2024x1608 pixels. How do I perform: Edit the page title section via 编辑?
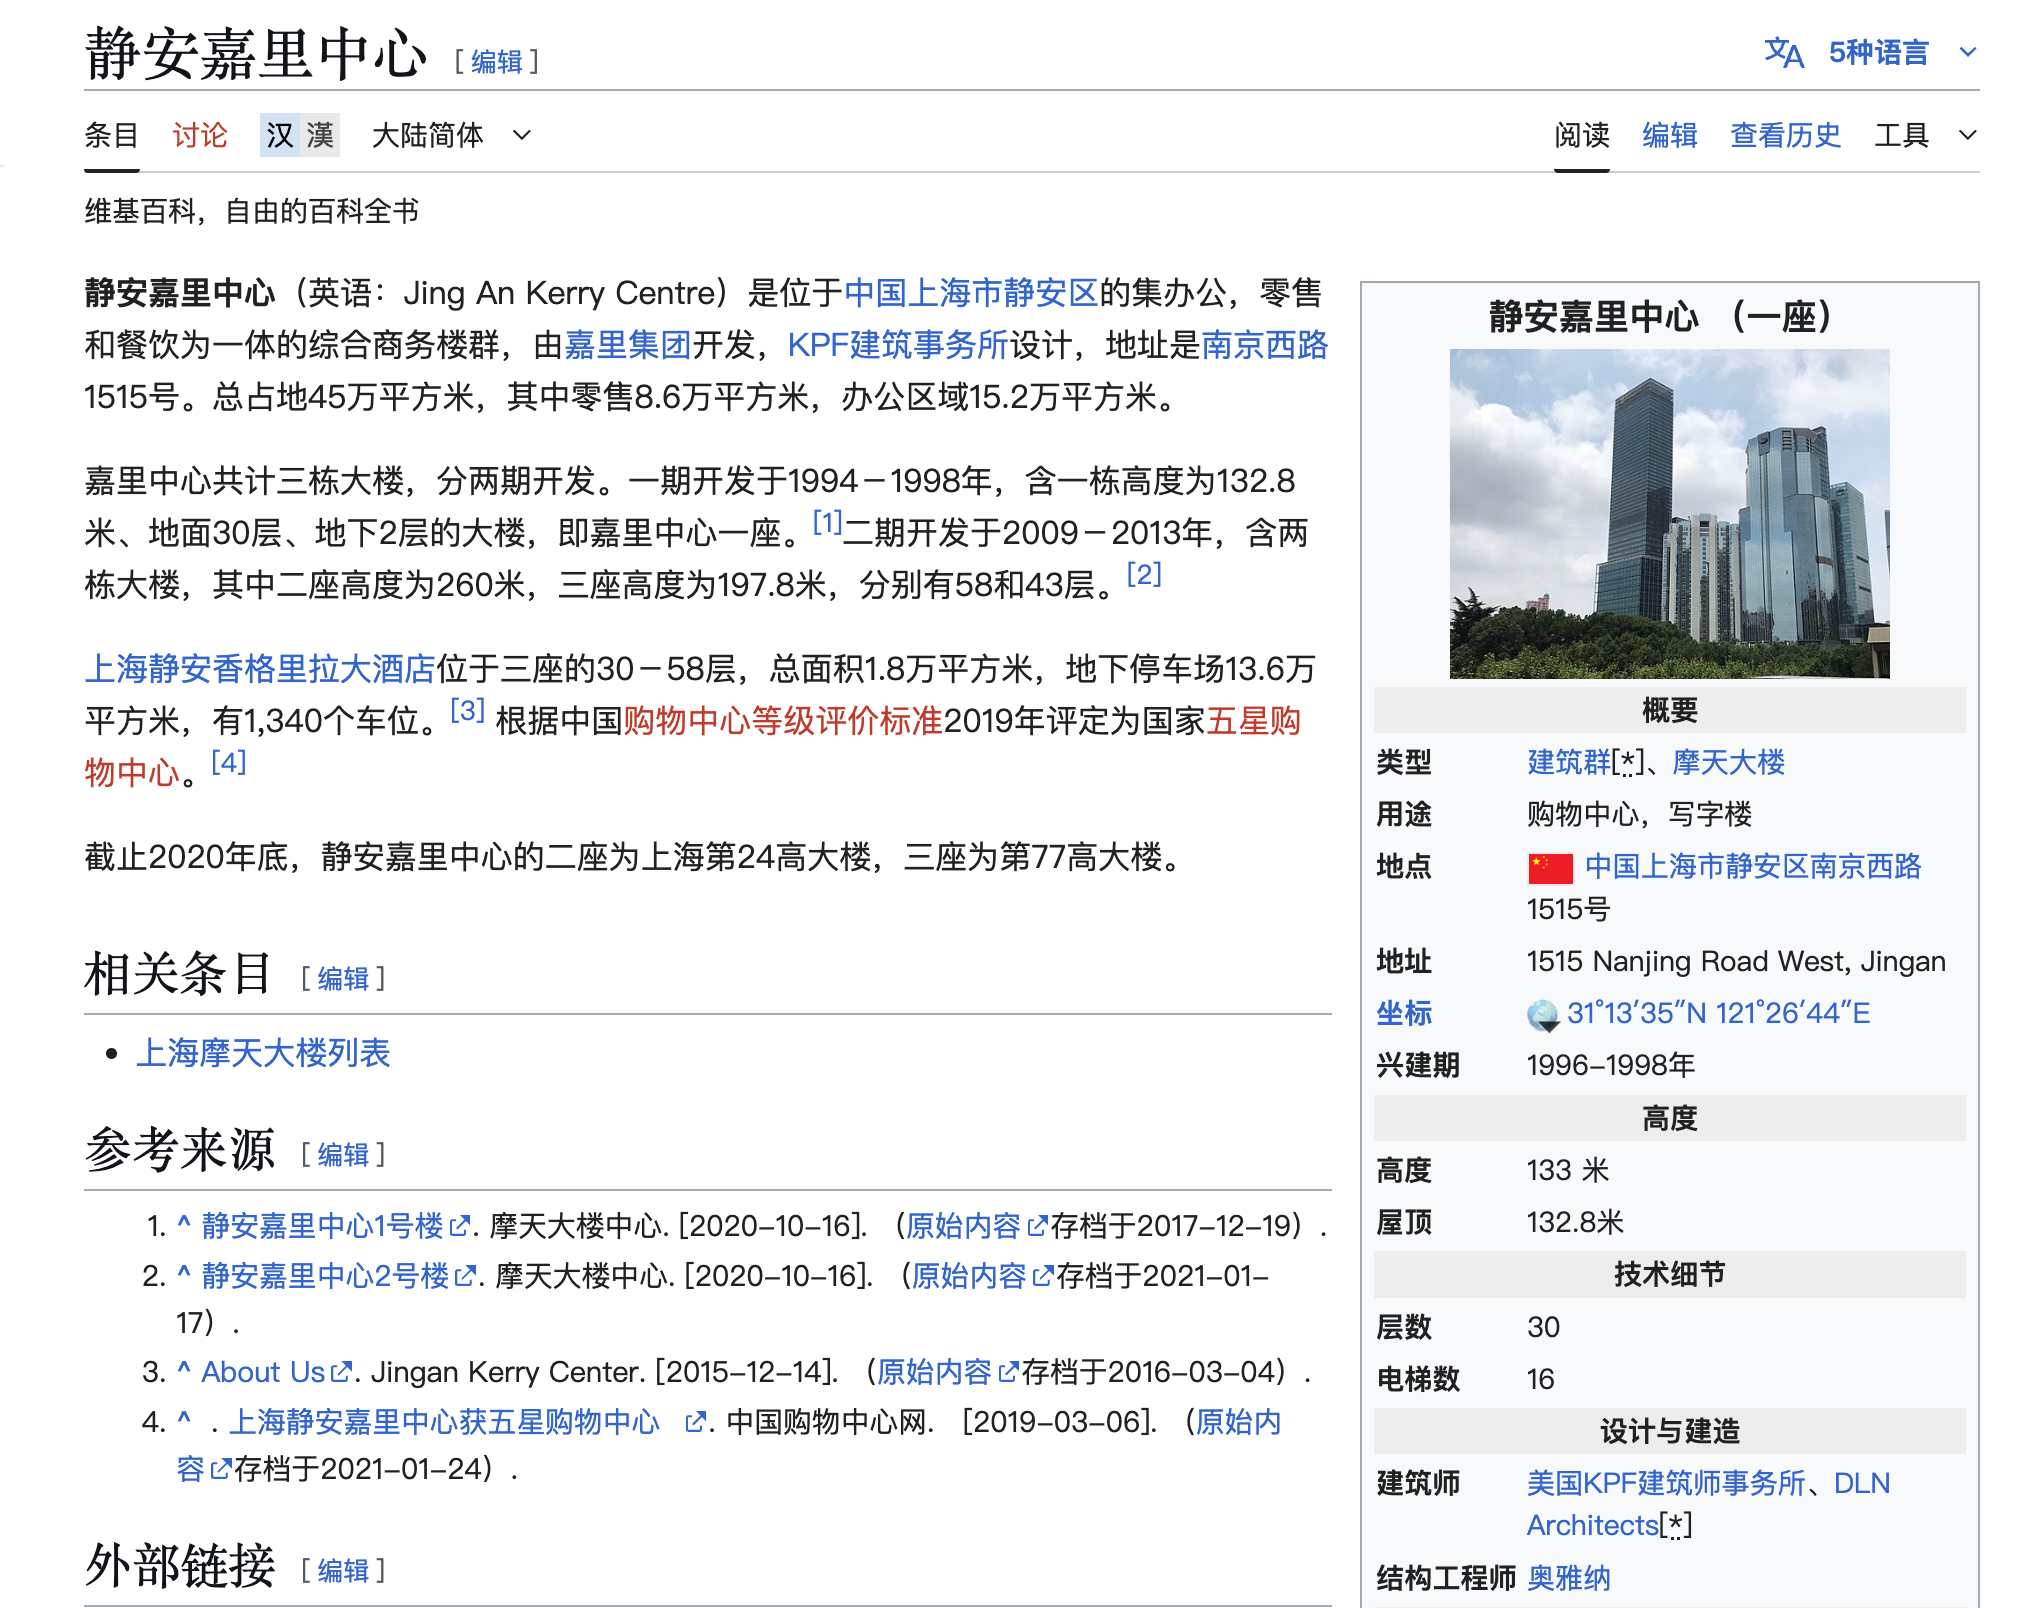point(497,62)
